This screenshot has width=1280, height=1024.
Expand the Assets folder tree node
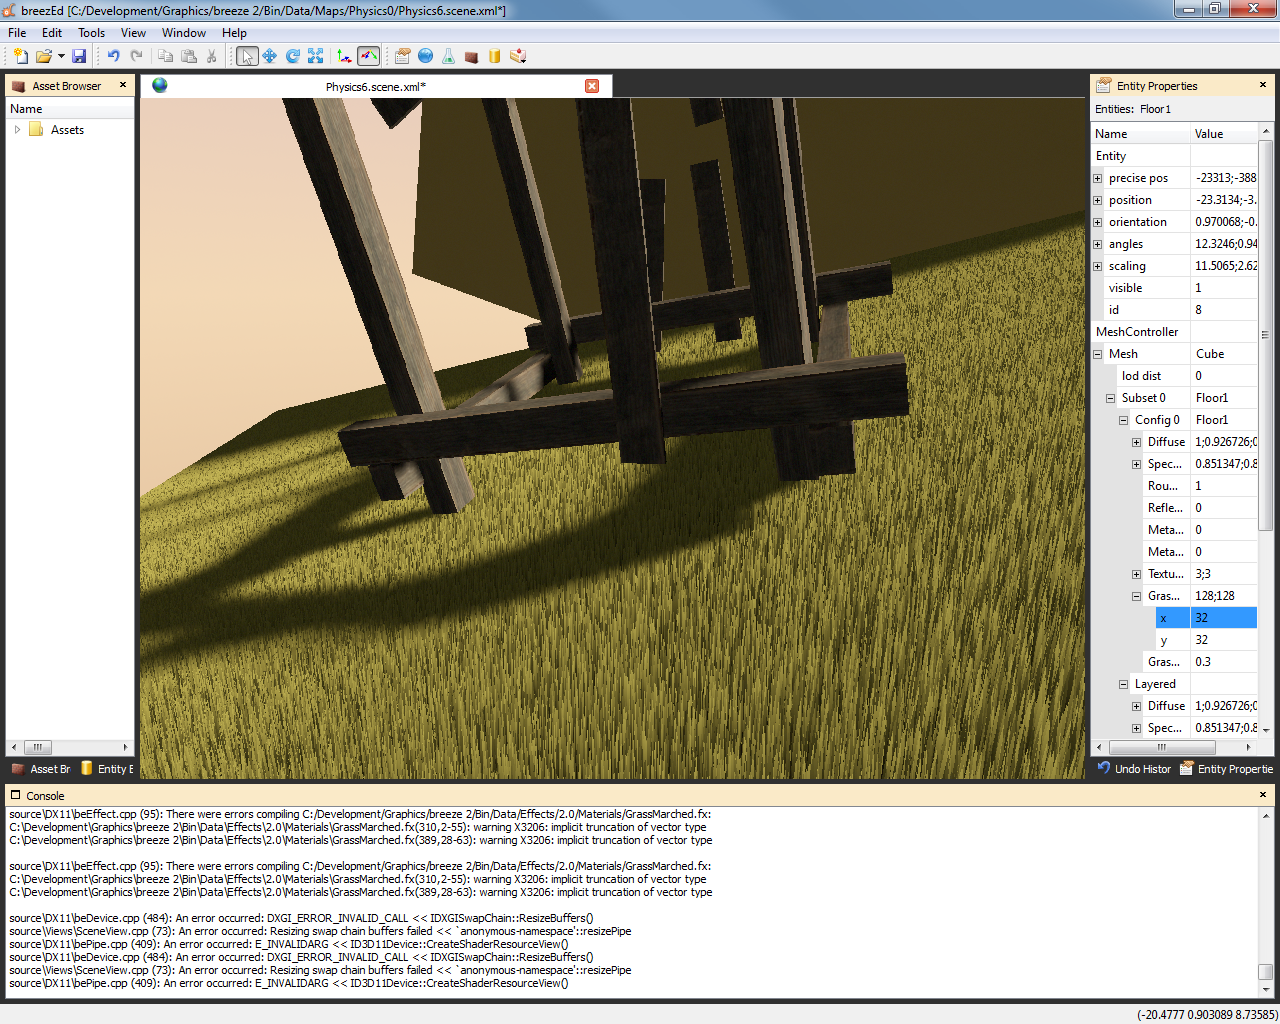coord(17,130)
